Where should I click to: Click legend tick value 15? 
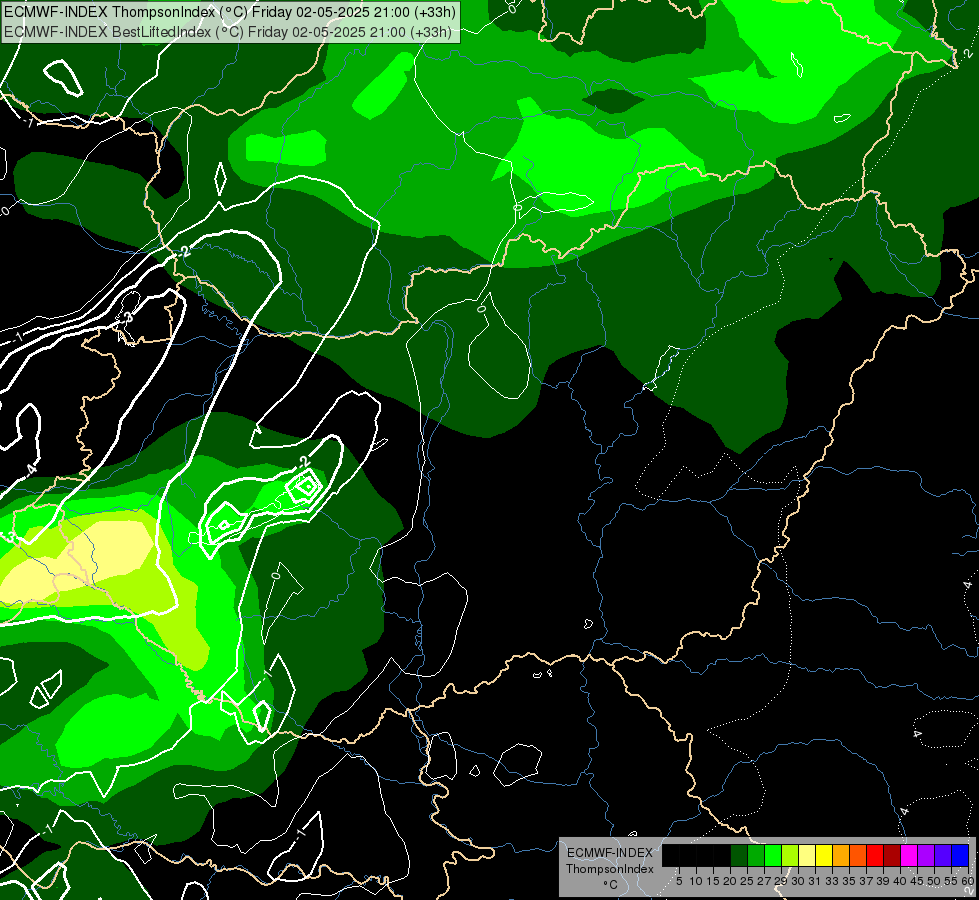coord(714,881)
